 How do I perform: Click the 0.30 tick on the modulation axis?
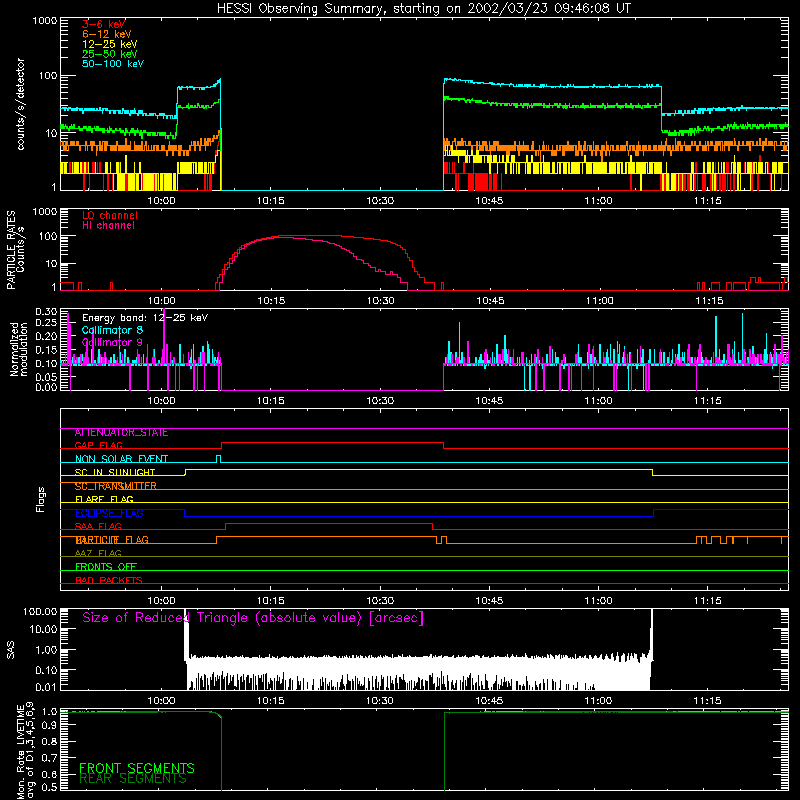pos(46,312)
